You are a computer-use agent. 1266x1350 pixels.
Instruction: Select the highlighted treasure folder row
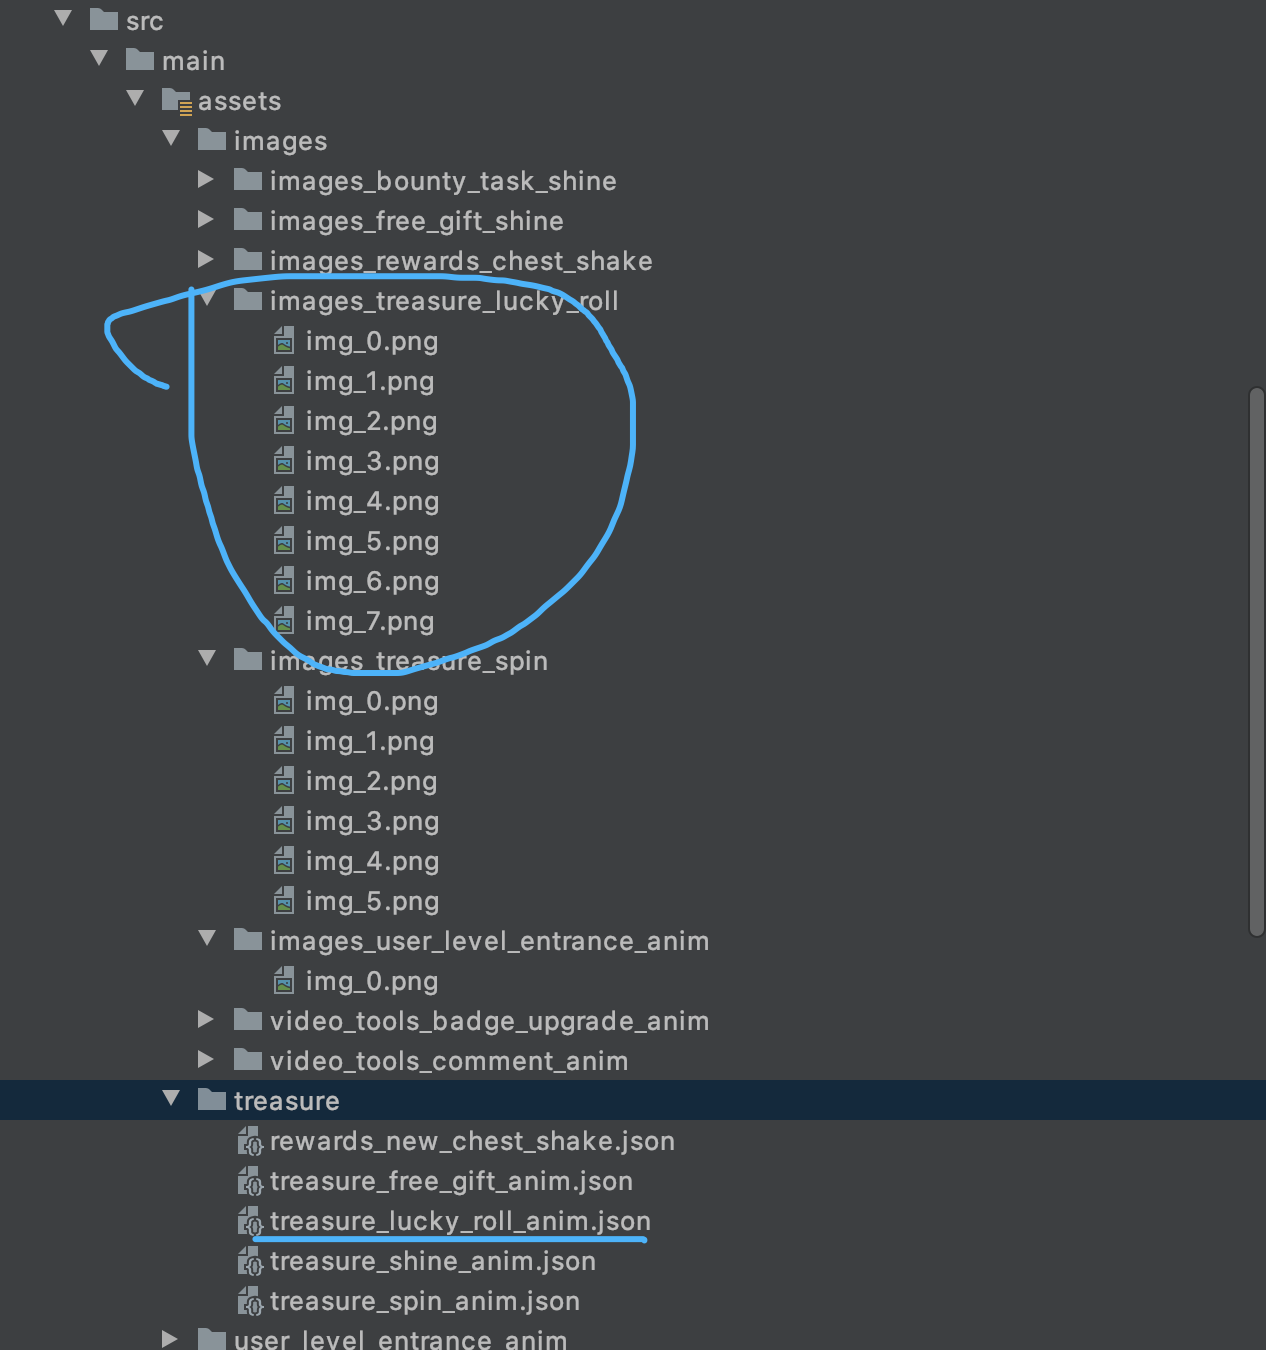[x=287, y=1099]
